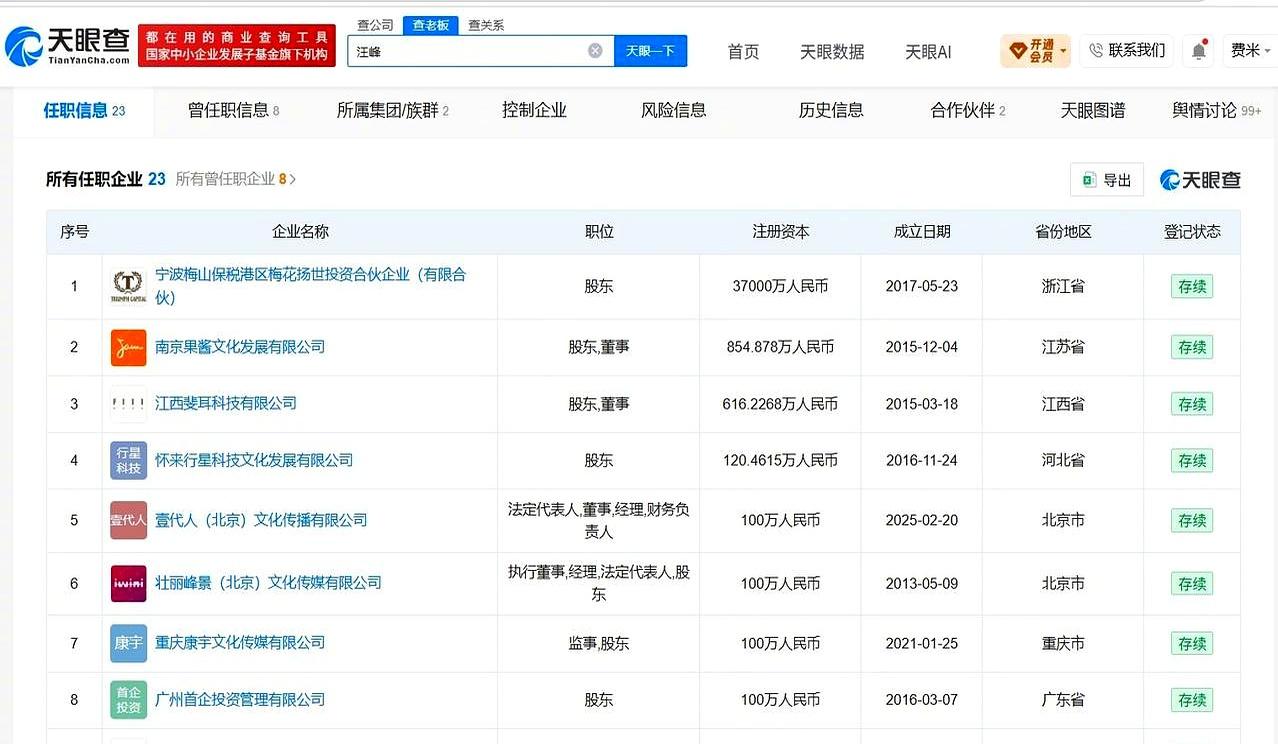This screenshot has width=1278, height=744.
Task: Select the 查公司 search tab
Action: coord(375,25)
